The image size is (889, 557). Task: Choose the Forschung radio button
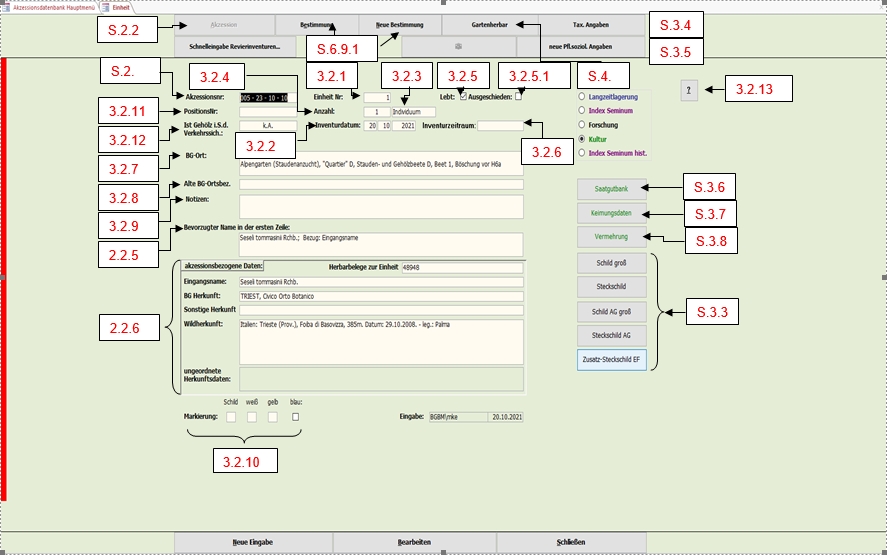pyautogui.click(x=582, y=125)
